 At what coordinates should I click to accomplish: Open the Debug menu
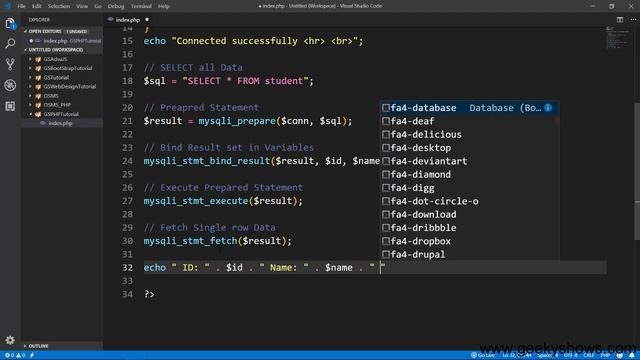point(116,6)
